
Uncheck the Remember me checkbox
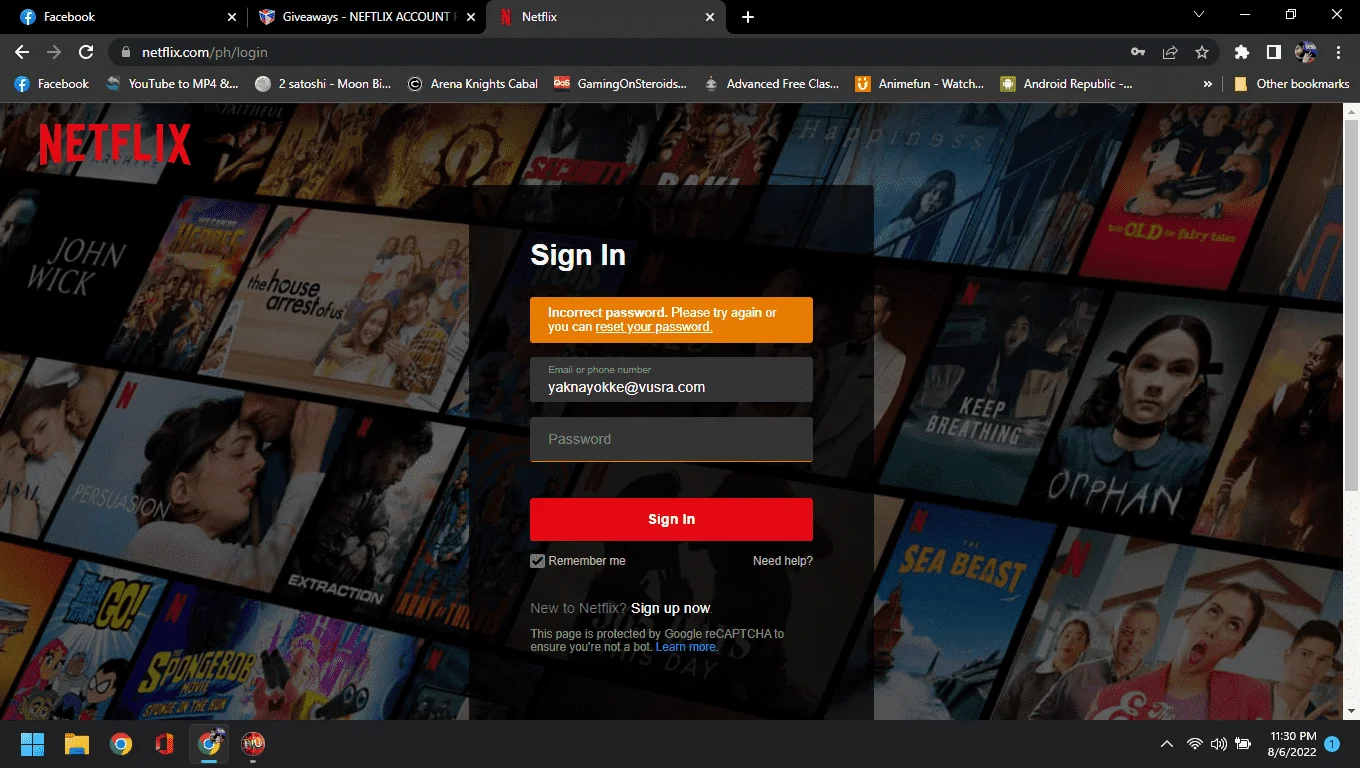pyautogui.click(x=538, y=561)
